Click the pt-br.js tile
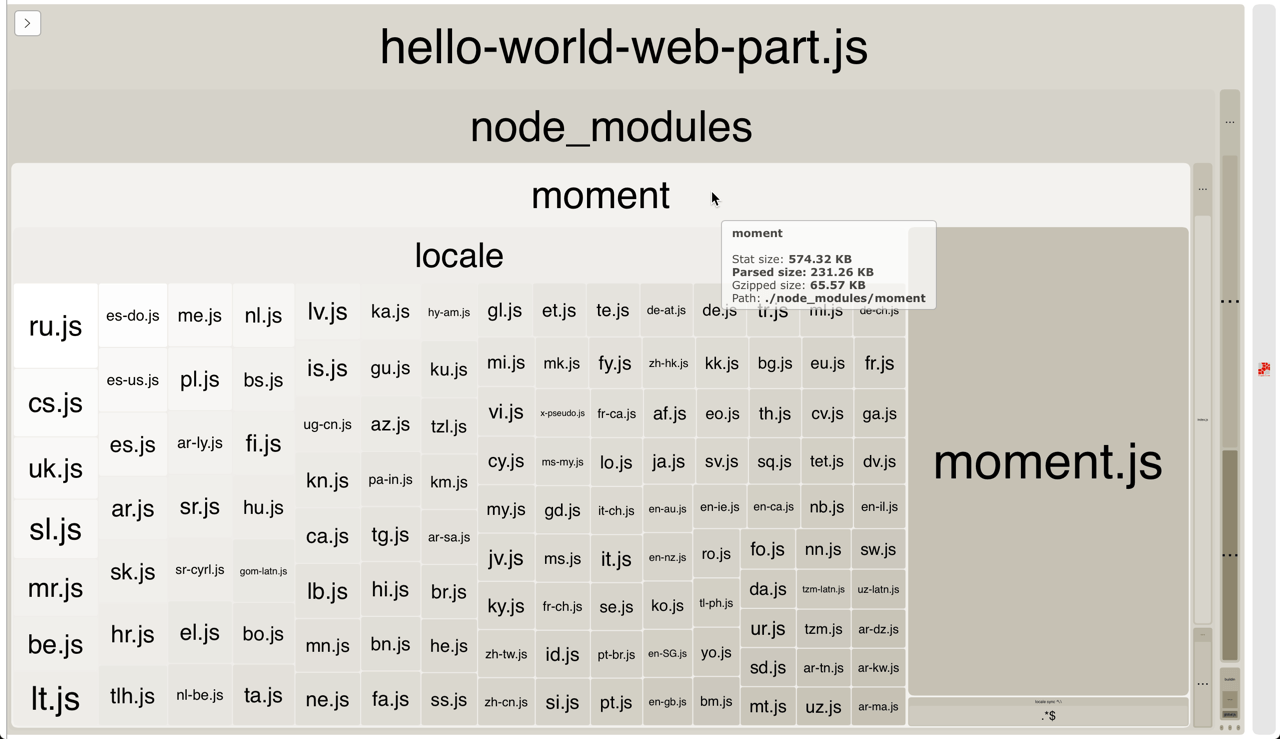Screen dimensions: 1280x739 point(616,655)
